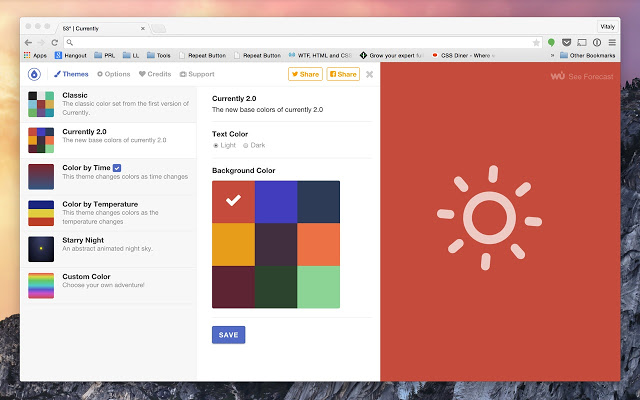Open the Pocket extension icon
Viewport: 640px width, 400px height.
566,42
